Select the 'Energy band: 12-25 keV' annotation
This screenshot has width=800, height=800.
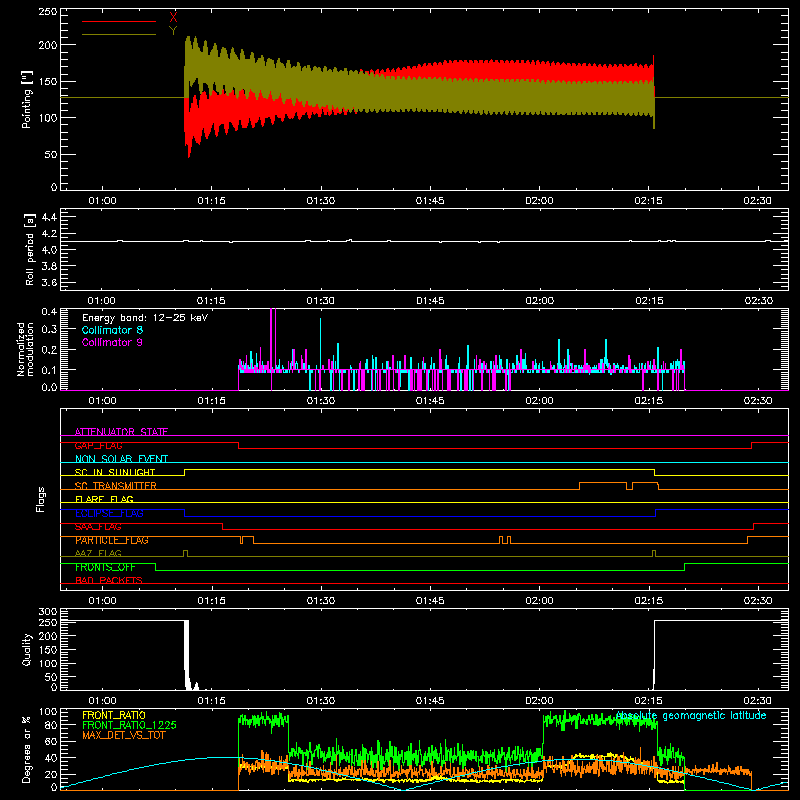click(145, 318)
